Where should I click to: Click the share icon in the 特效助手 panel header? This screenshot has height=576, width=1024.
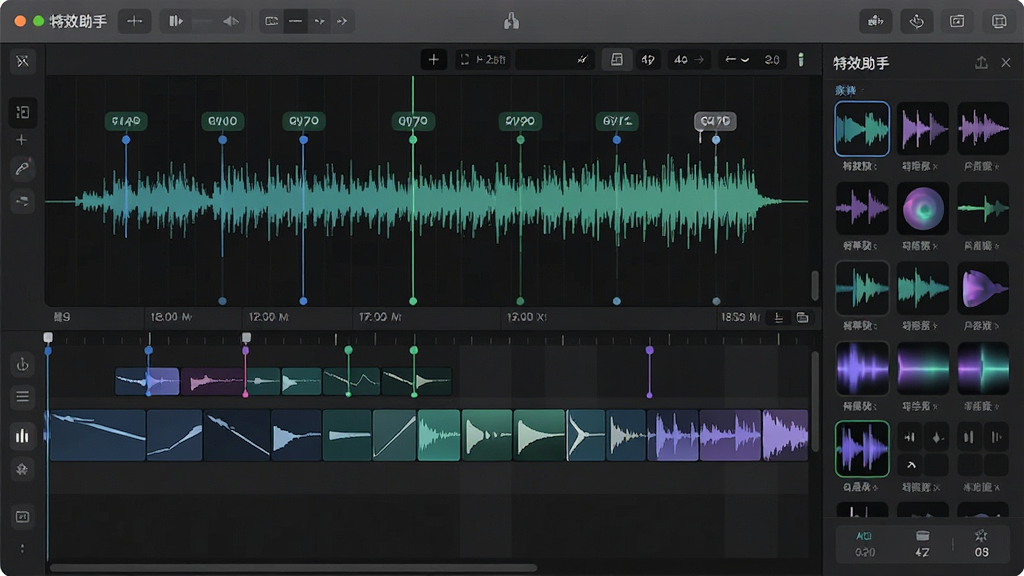coord(981,63)
